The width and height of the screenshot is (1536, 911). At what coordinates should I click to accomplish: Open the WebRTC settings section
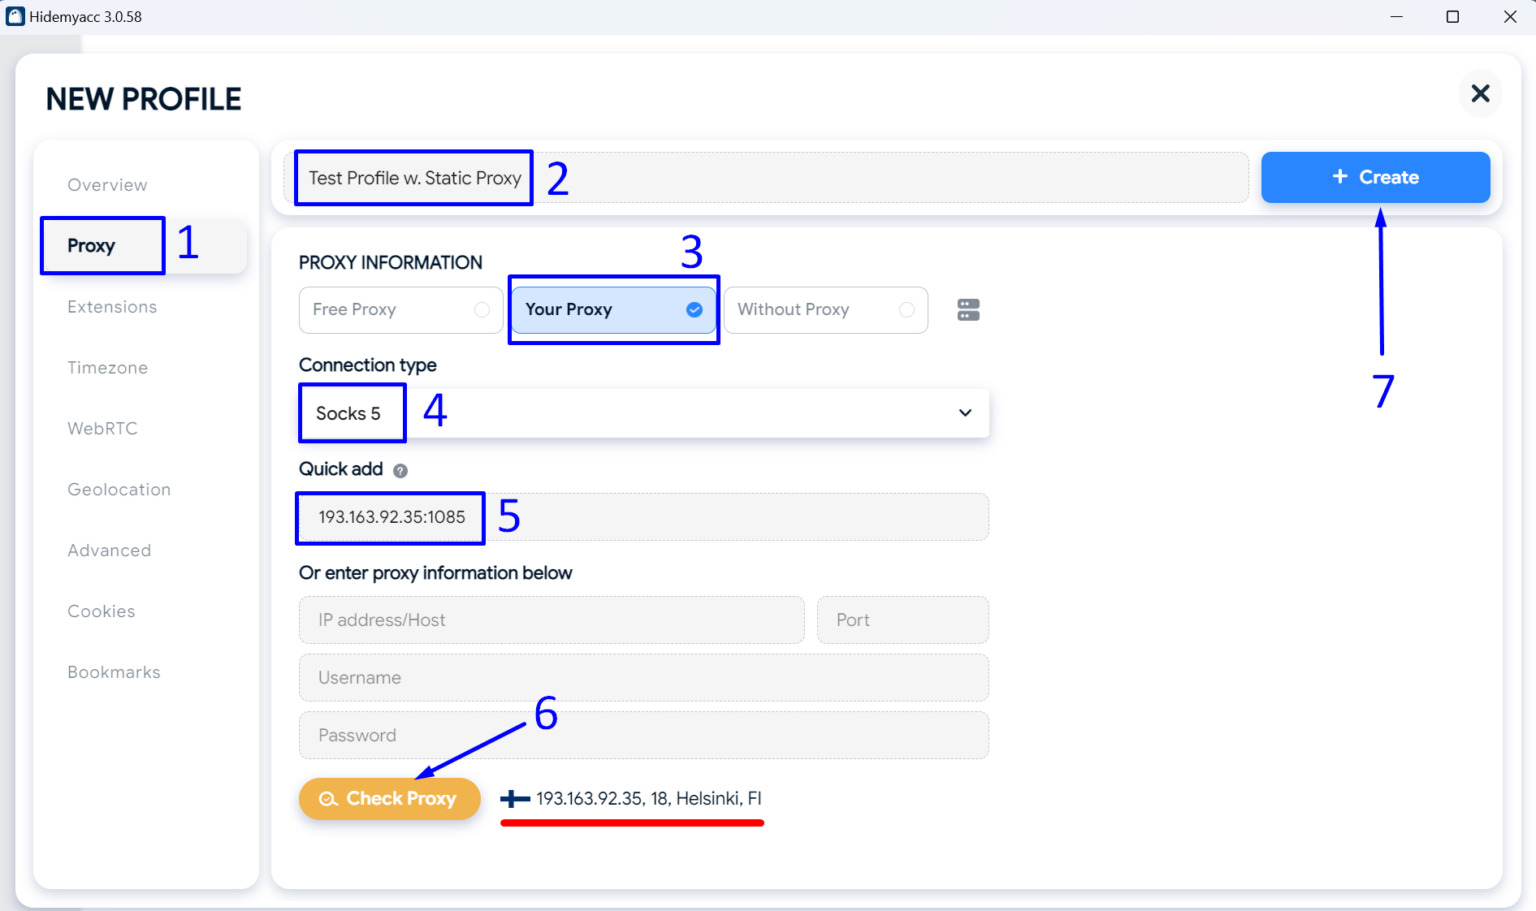pos(103,428)
